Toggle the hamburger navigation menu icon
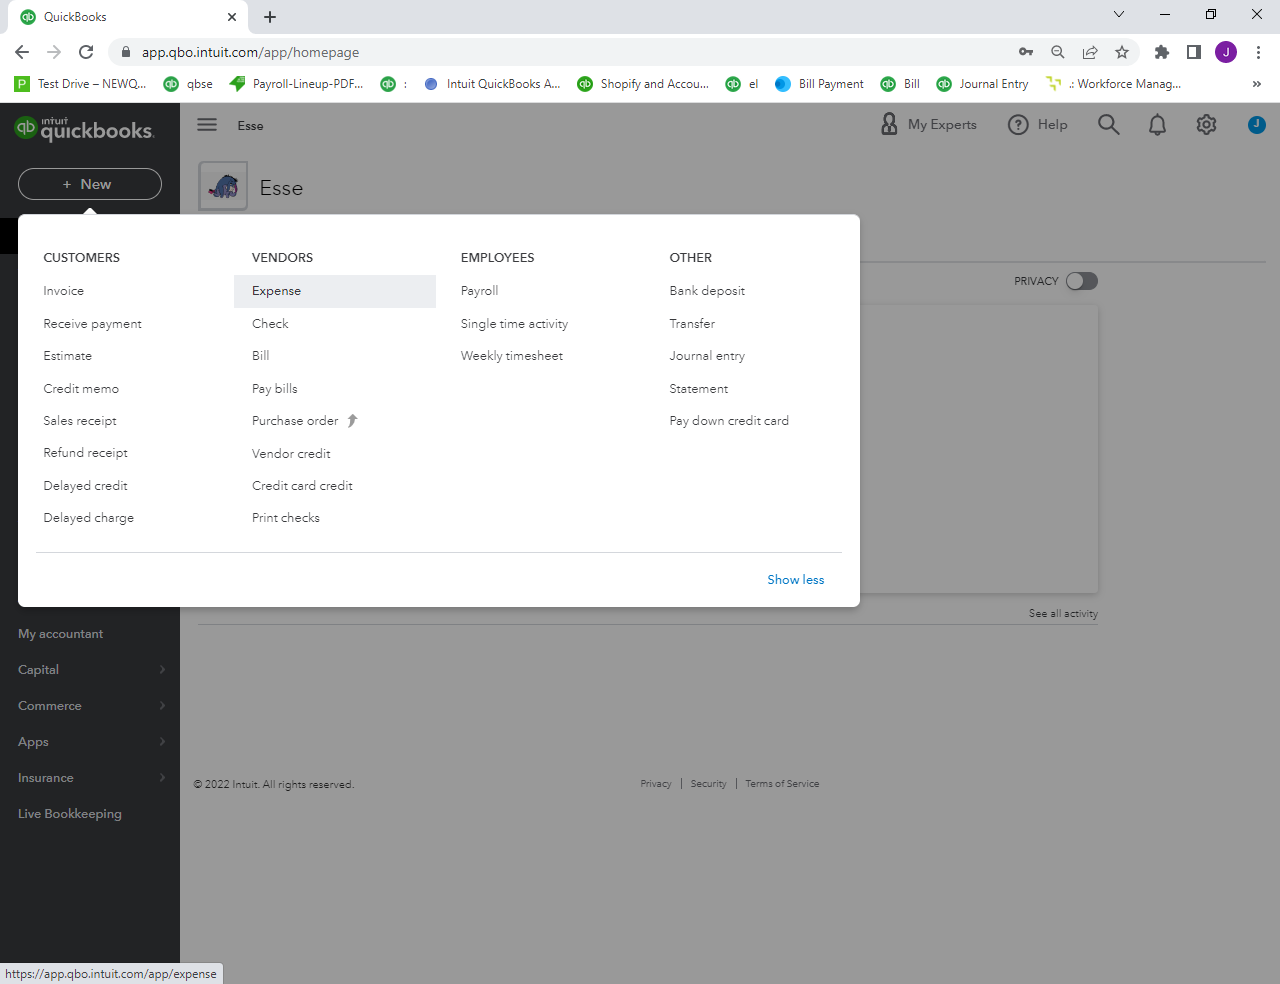This screenshot has width=1280, height=984. (207, 125)
